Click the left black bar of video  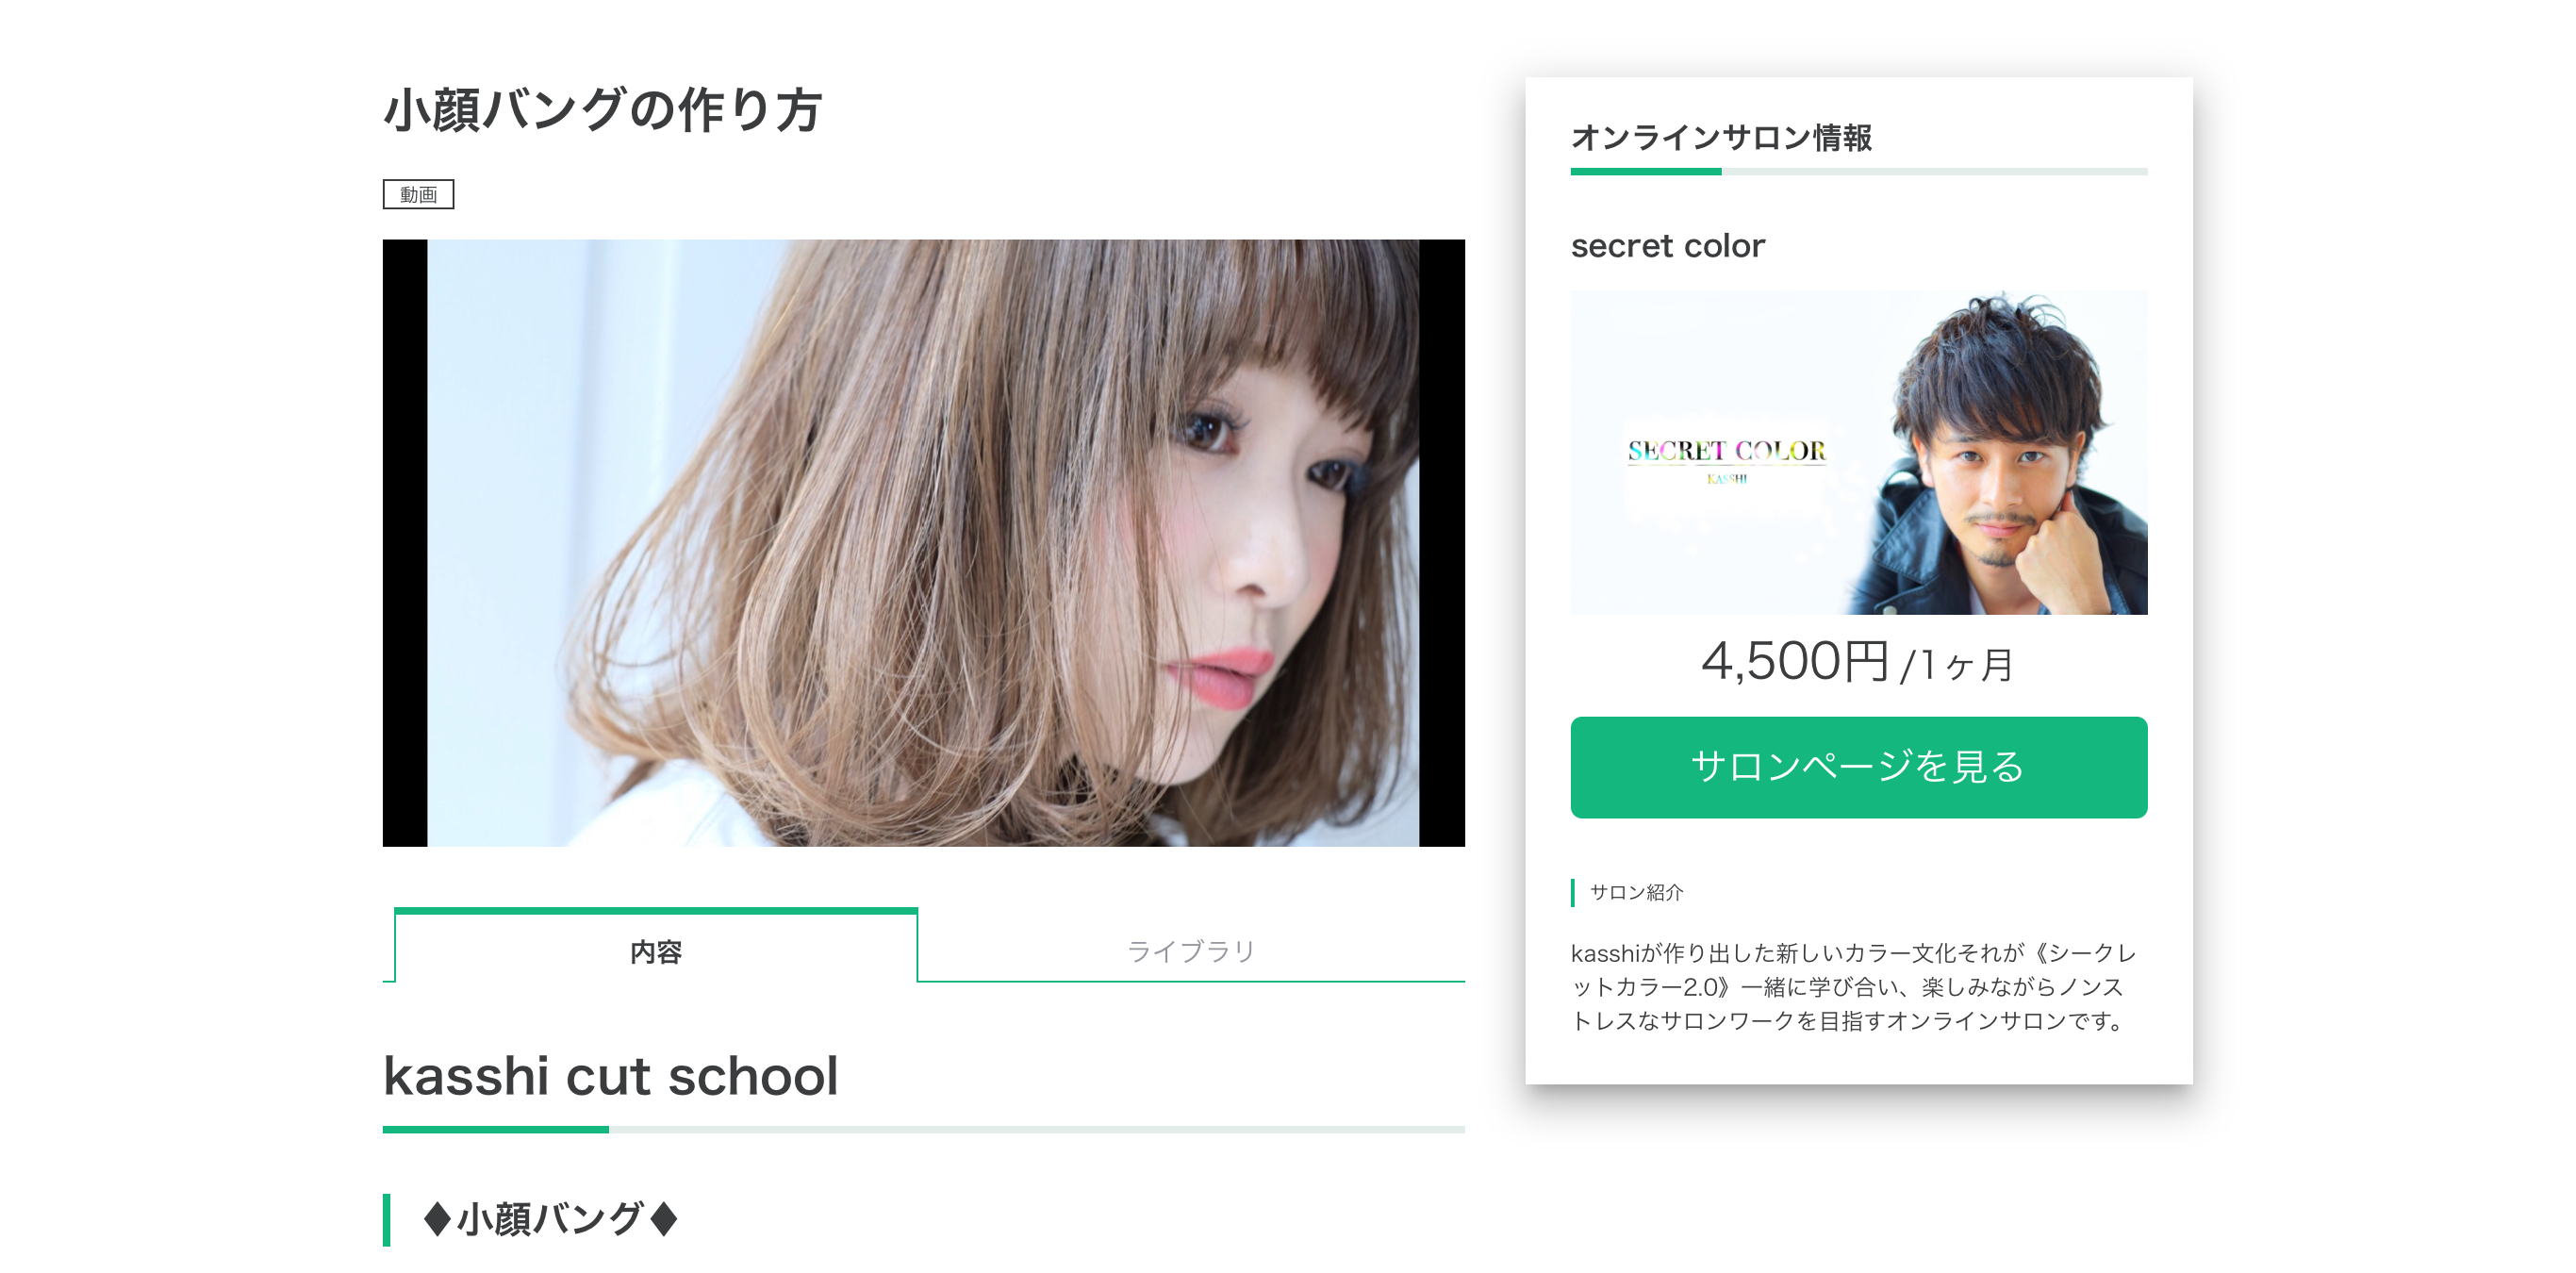click(x=405, y=542)
